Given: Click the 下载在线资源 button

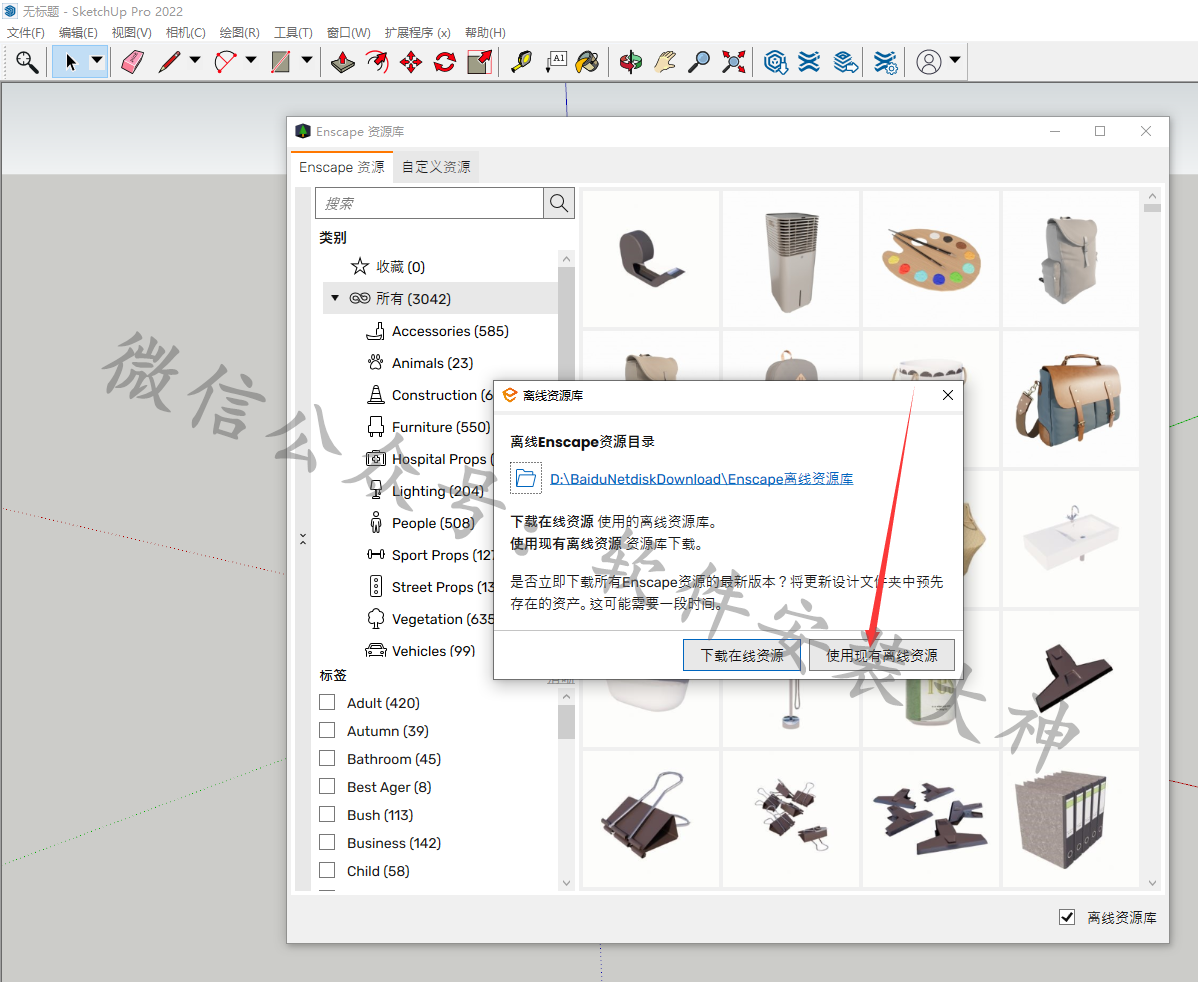Looking at the screenshot, I should coord(742,655).
